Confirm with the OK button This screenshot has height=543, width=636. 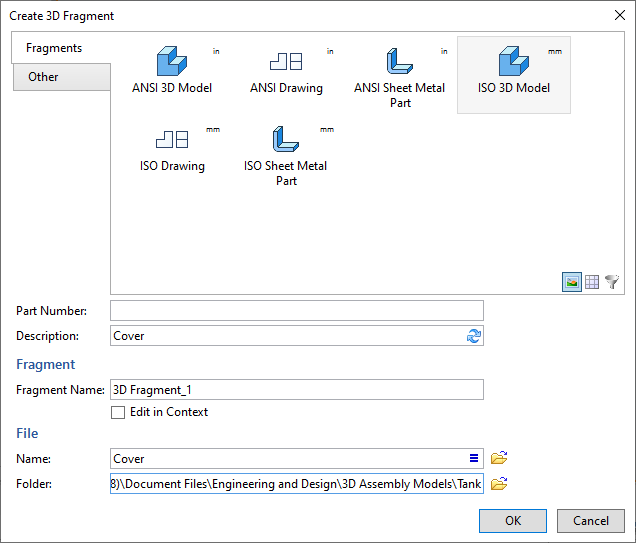(513, 521)
